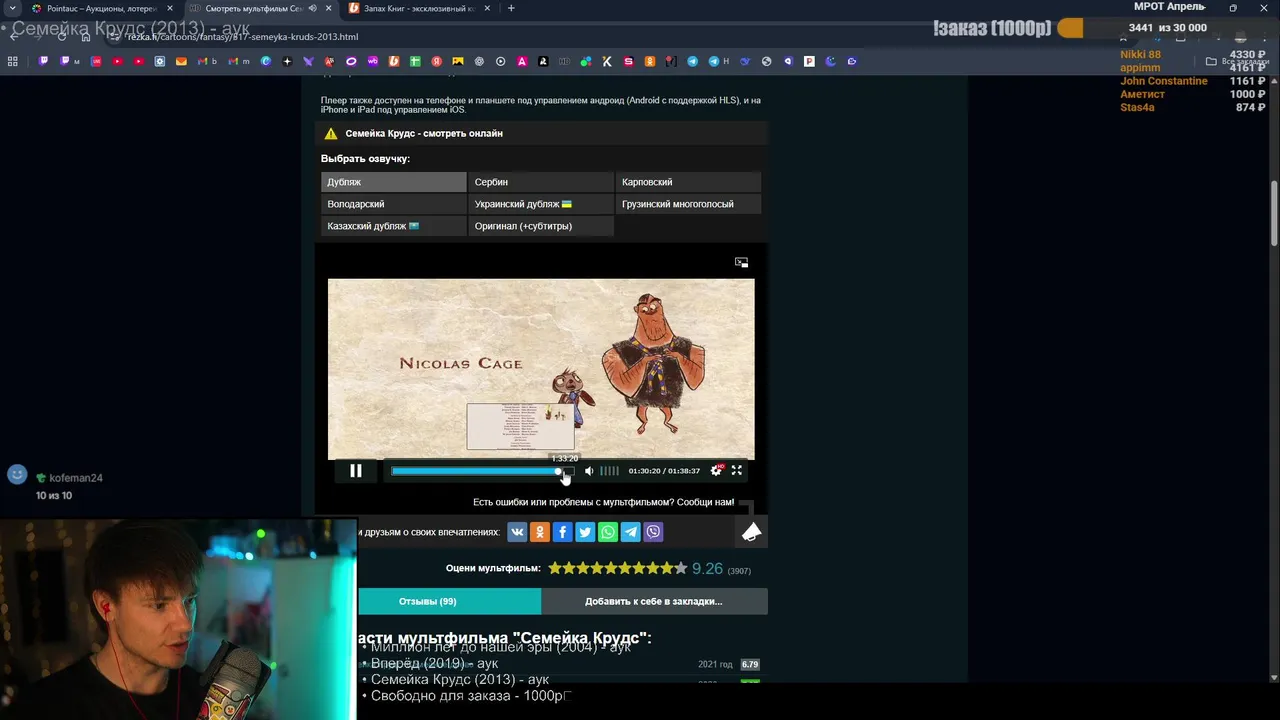This screenshot has width=1280, height=720.
Task: Open picture-in-picture icon above the video
Action: tap(741, 262)
